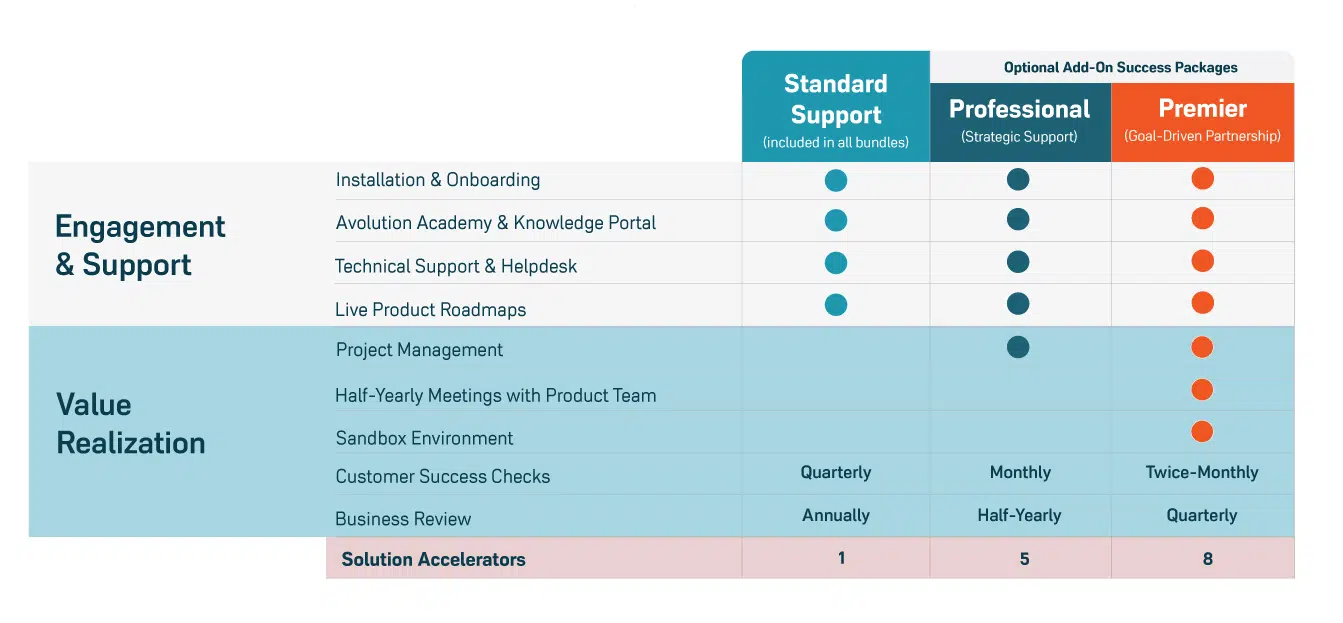Image resolution: width=1343 pixels, height=623 pixels.
Task: Click Standard dot for Live Product Roadmaps
Action: (836, 305)
